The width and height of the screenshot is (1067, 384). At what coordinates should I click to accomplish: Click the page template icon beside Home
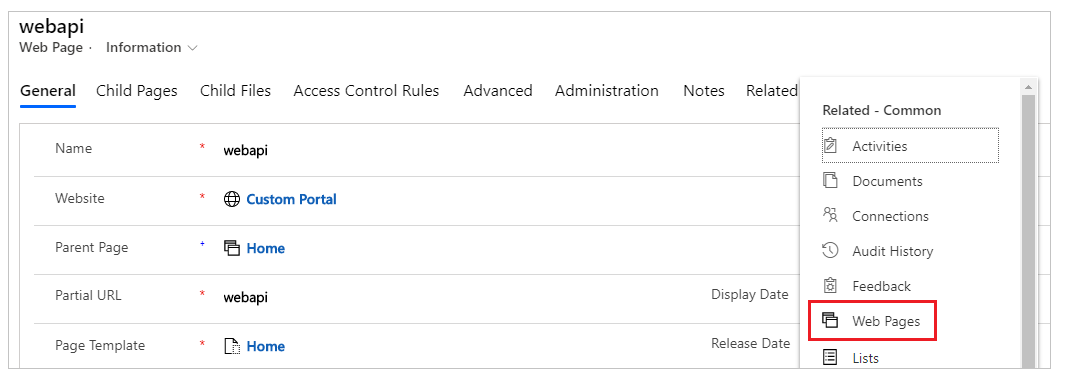(232, 346)
